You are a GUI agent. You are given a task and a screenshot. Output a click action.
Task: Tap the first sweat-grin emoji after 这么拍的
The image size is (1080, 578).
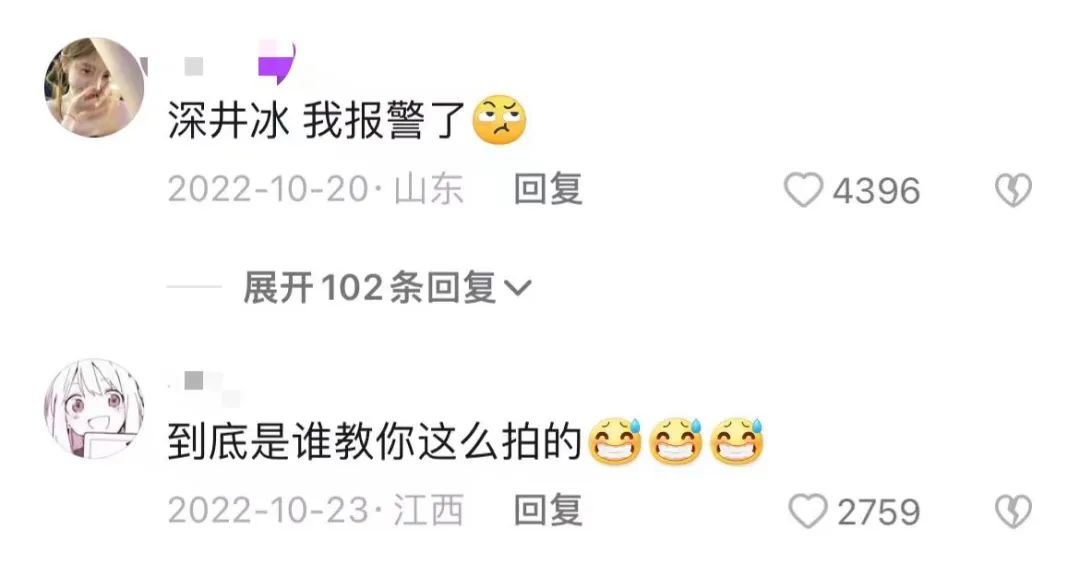[615, 442]
